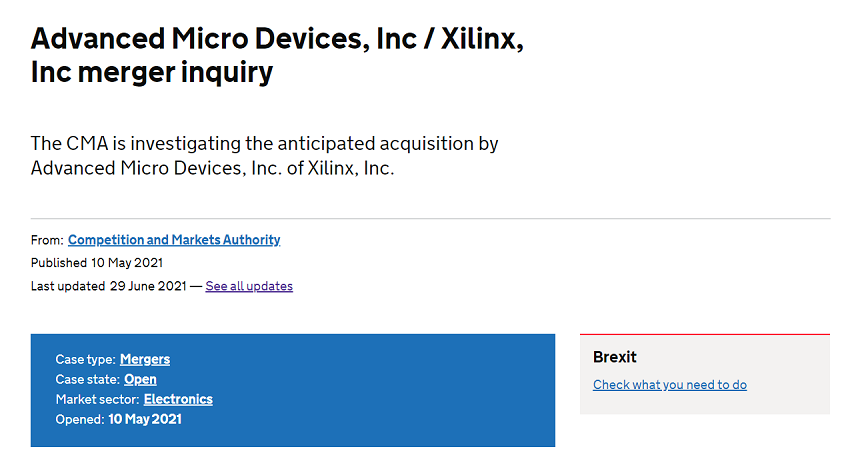Open the Competition and Markets Authority link
The image size is (860, 463).
pyautogui.click(x=174, y=240)
